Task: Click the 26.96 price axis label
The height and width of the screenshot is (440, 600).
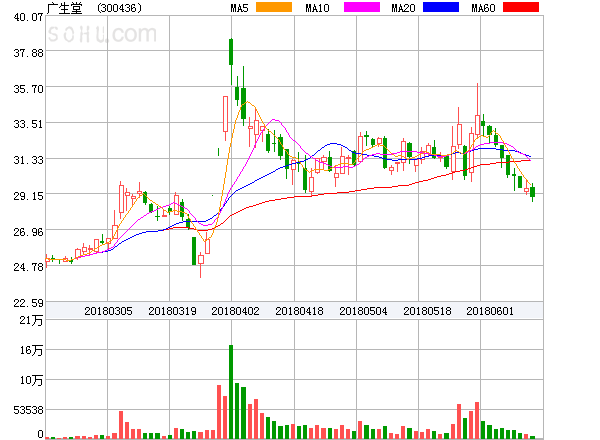Action: point(28,232)
